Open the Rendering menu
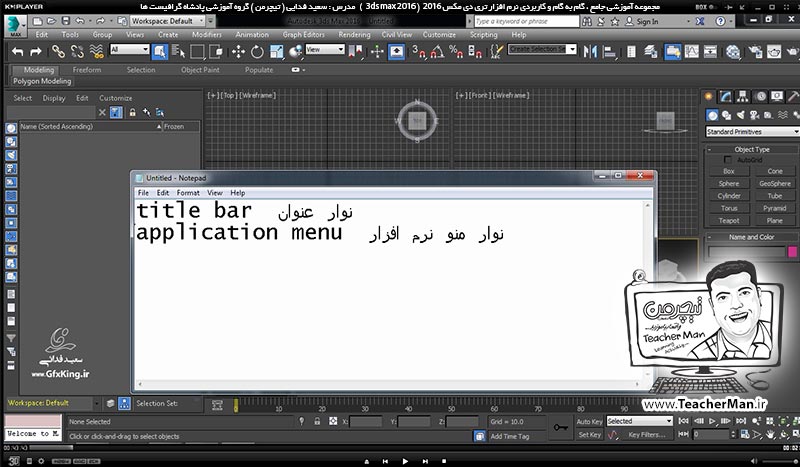Viewport: 800px width, 467px height. (x=354, y=35)
